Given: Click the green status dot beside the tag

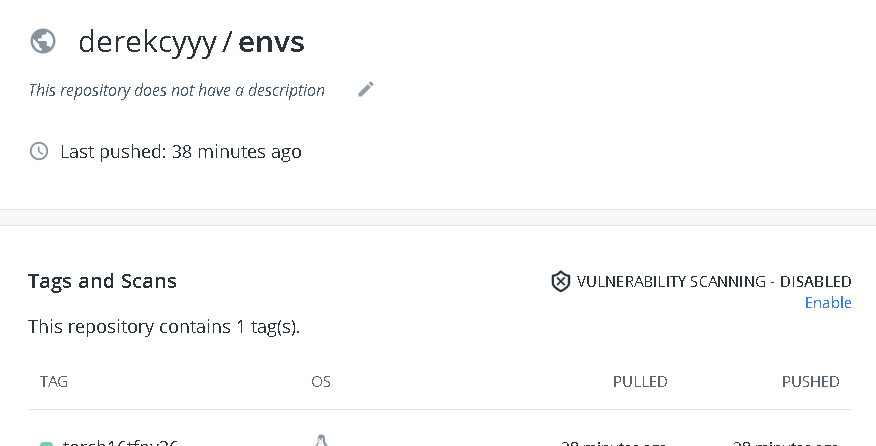Looking at the screenshot, I should tap(46, 443).
